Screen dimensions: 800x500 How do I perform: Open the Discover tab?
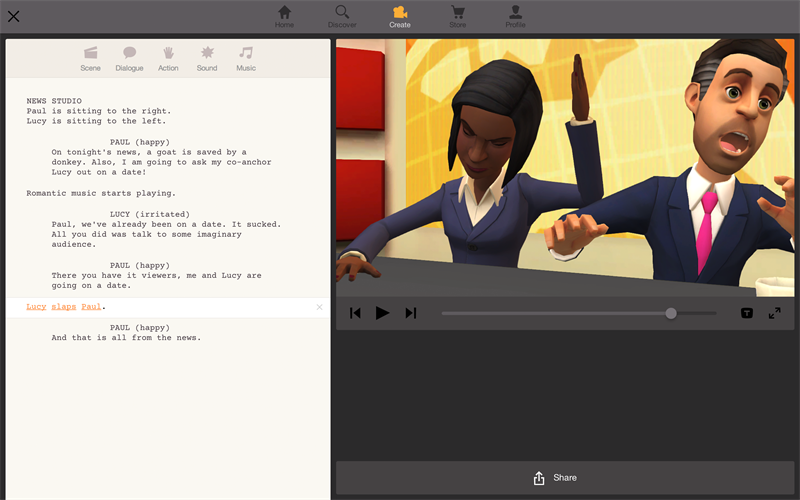tap(342, 16)
